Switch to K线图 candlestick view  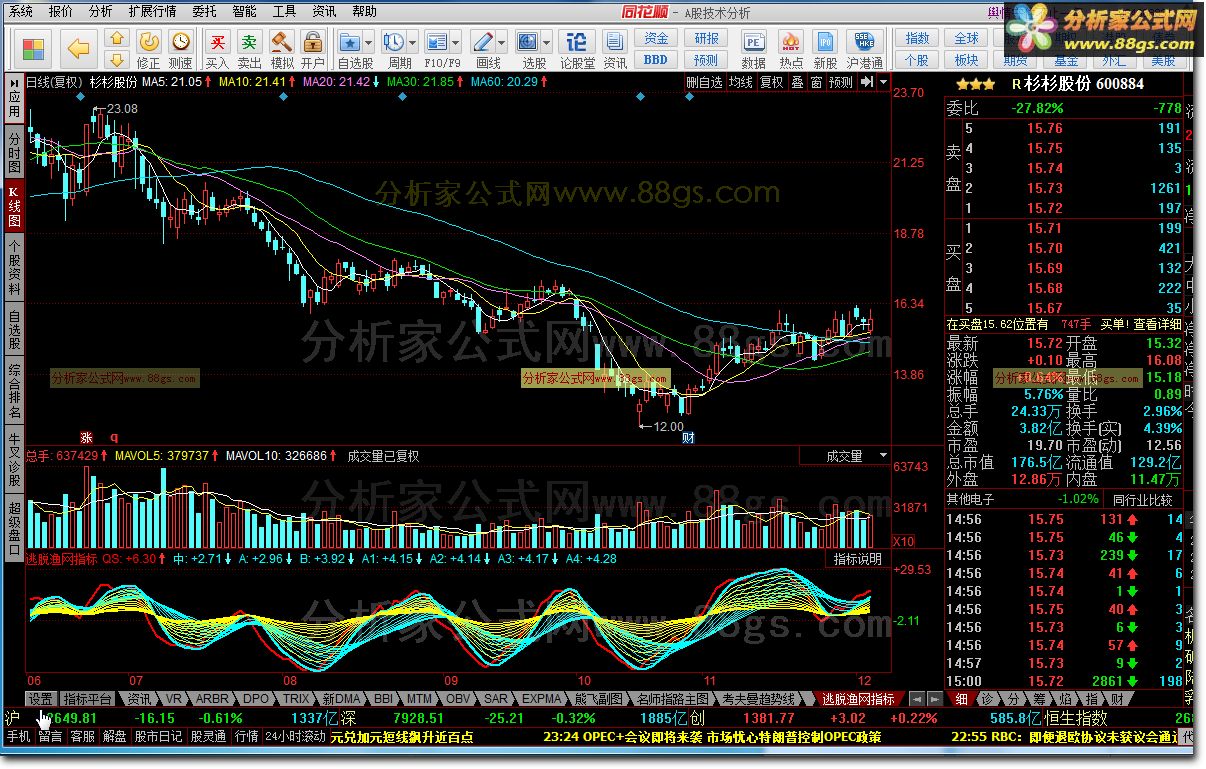point(13,206)
